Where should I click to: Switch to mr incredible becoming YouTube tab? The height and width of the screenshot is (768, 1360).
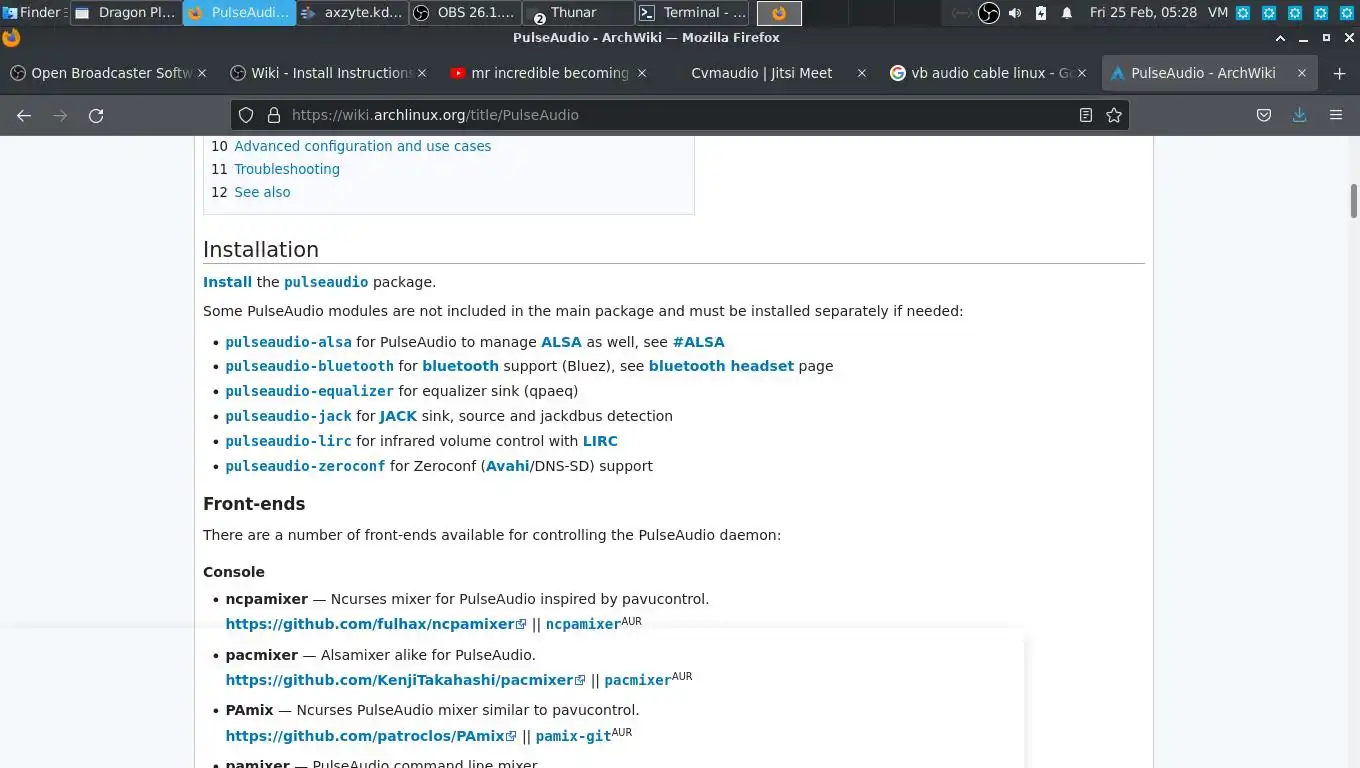(x=548, y=73)
